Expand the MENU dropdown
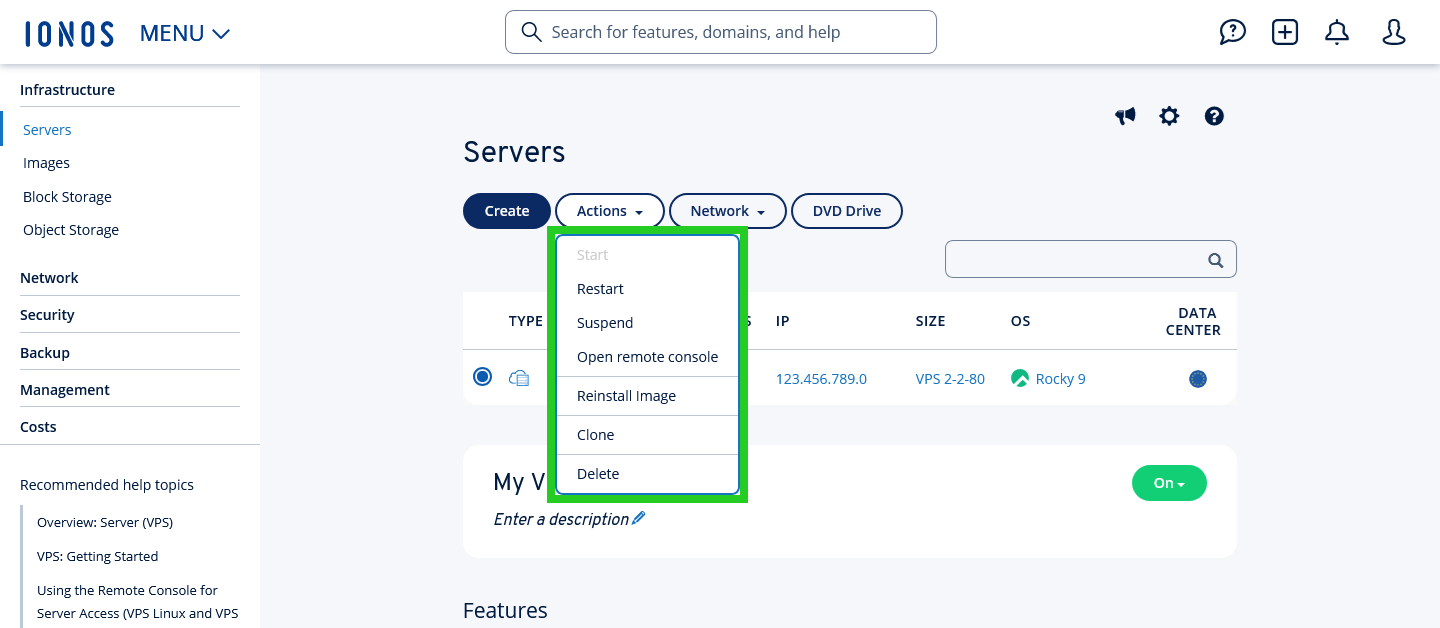Viewport: 1440px width, 628px height. (x=185, y=33)
